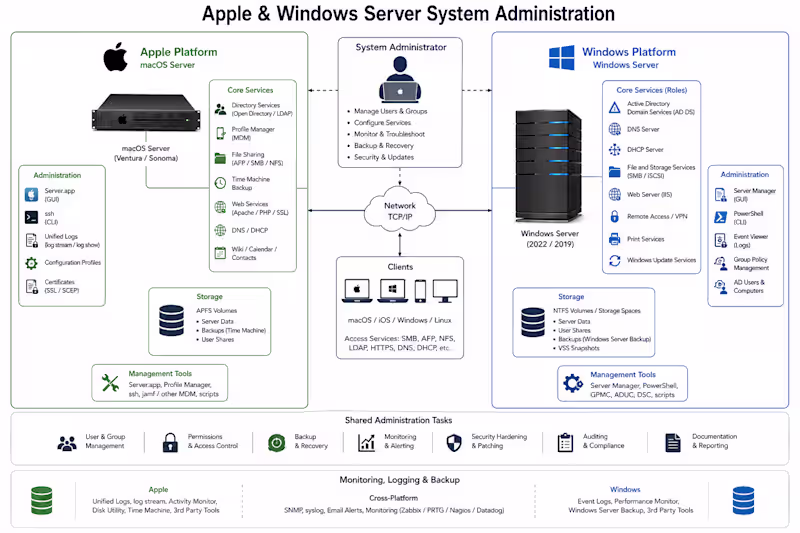Click the Security Hardening shield icon

[454, 443]
